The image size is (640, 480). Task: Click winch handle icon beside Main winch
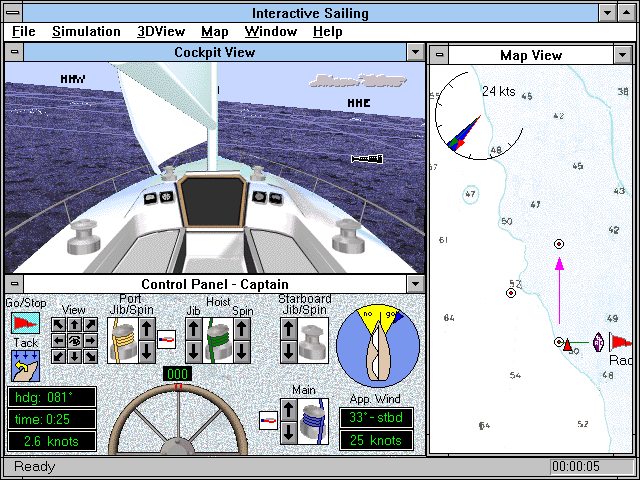point(269,420)
